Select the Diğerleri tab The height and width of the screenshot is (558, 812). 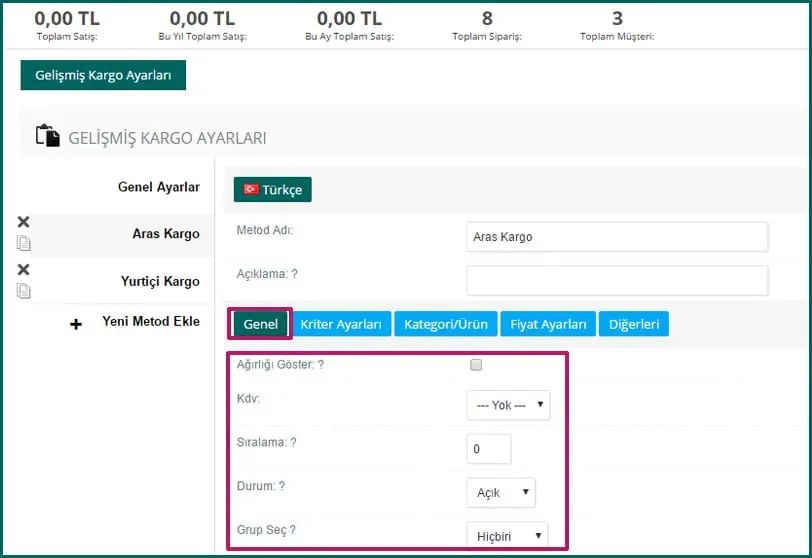click(636, 324)
